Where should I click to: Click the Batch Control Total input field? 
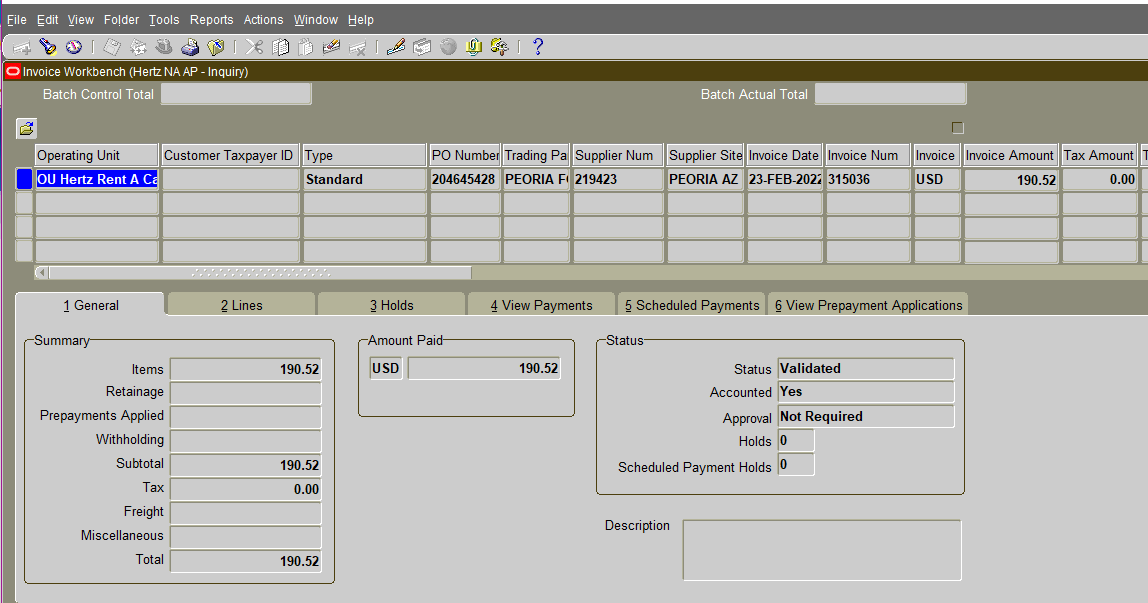pyautogui.click(x=235, y=93)
